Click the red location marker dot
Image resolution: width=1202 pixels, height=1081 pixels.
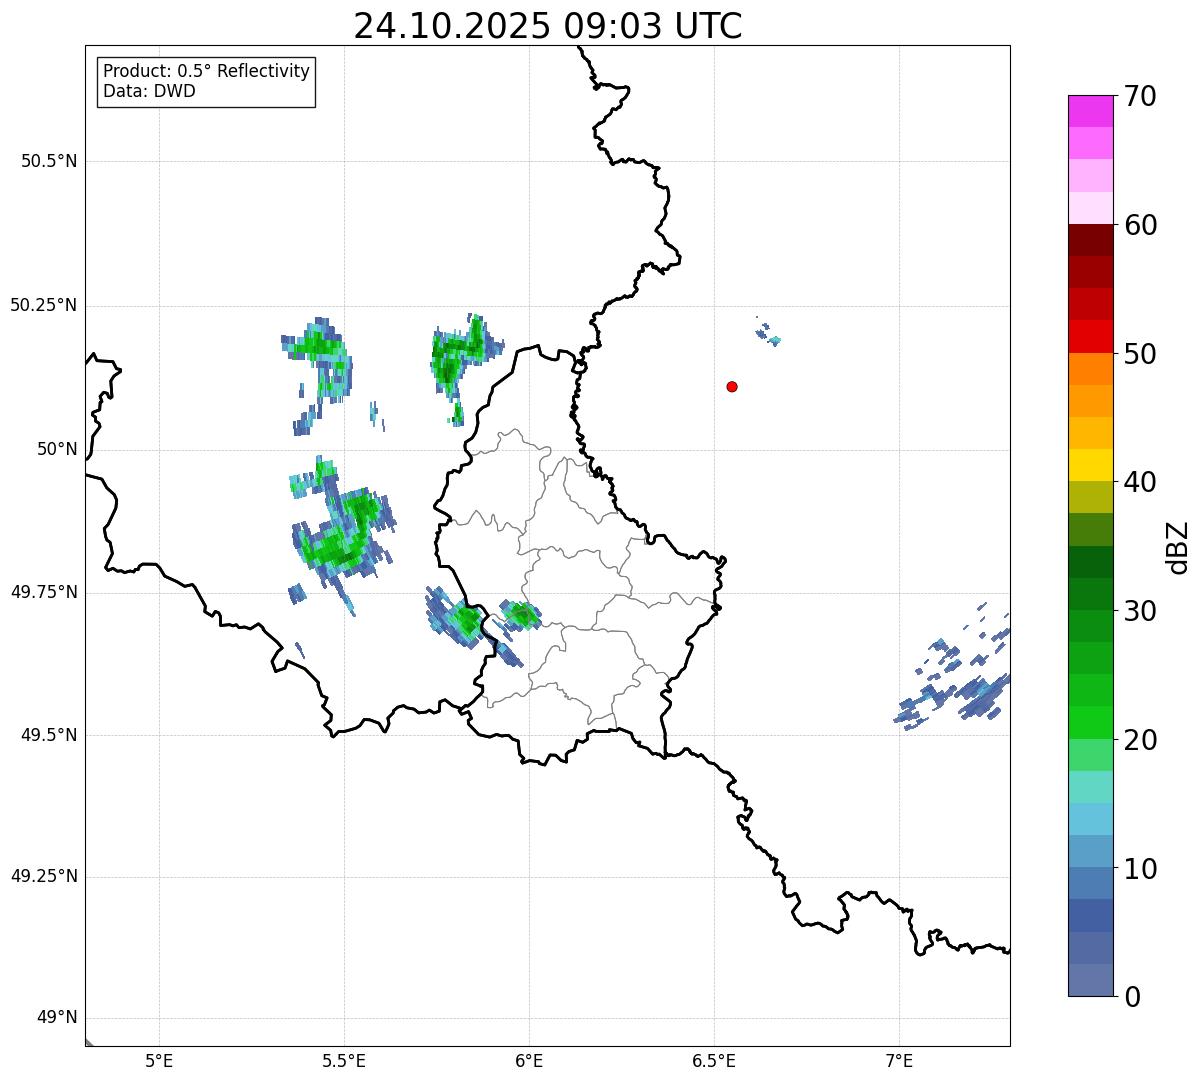732,386
